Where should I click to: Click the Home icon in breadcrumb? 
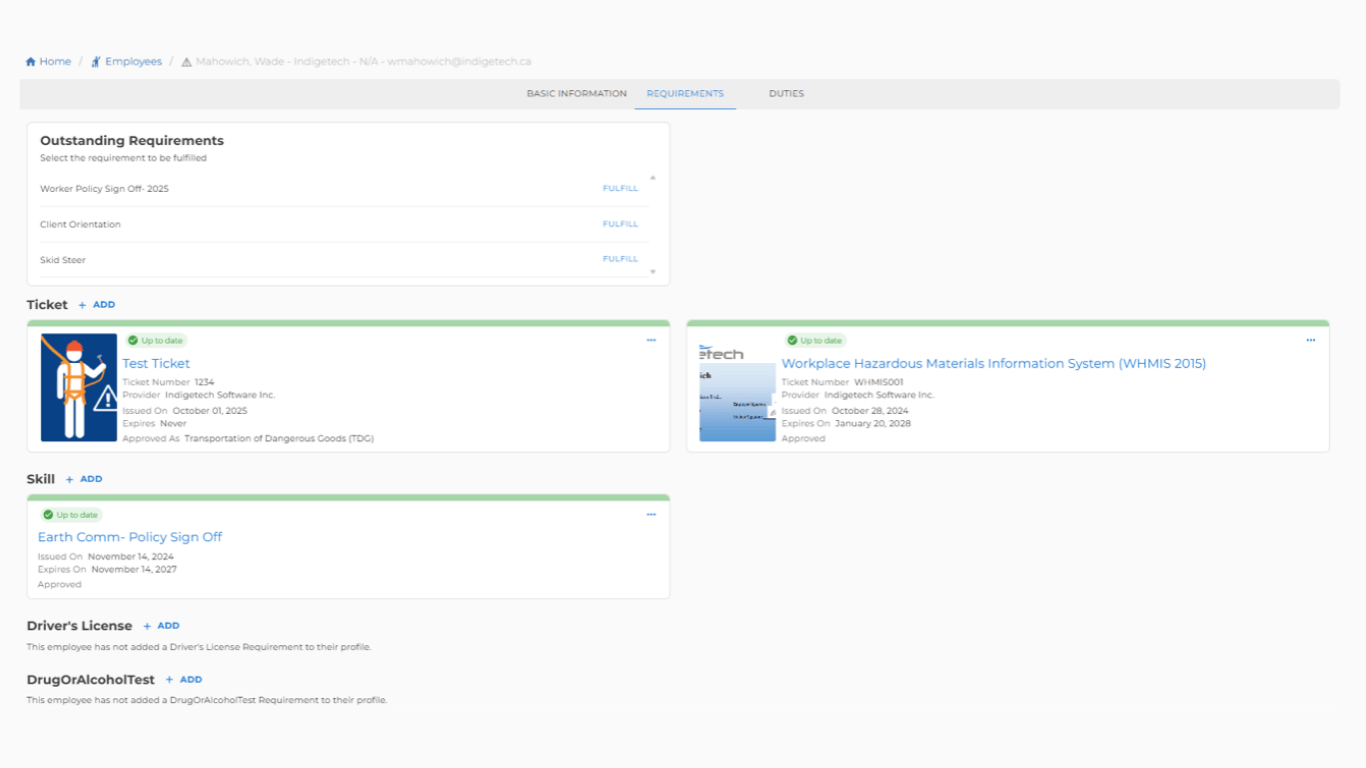[31, 62]
